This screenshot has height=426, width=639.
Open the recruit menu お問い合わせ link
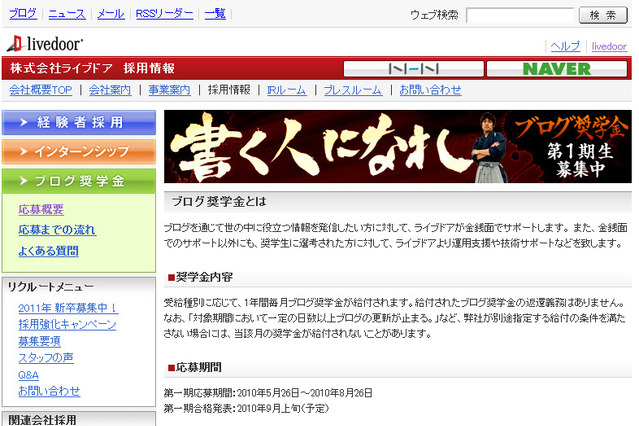[x=49, y=391]
